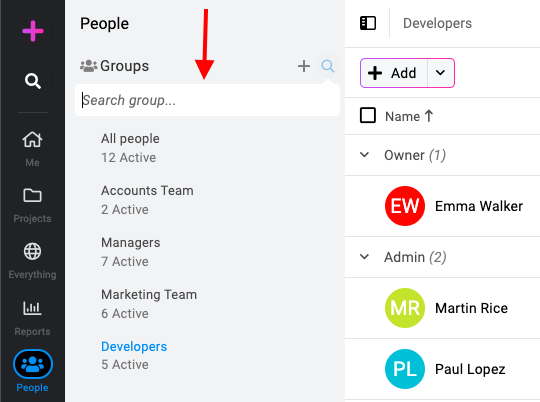Toggle the side panel layout icon
The image size is (540, 402).
click(x=368, y=23)
